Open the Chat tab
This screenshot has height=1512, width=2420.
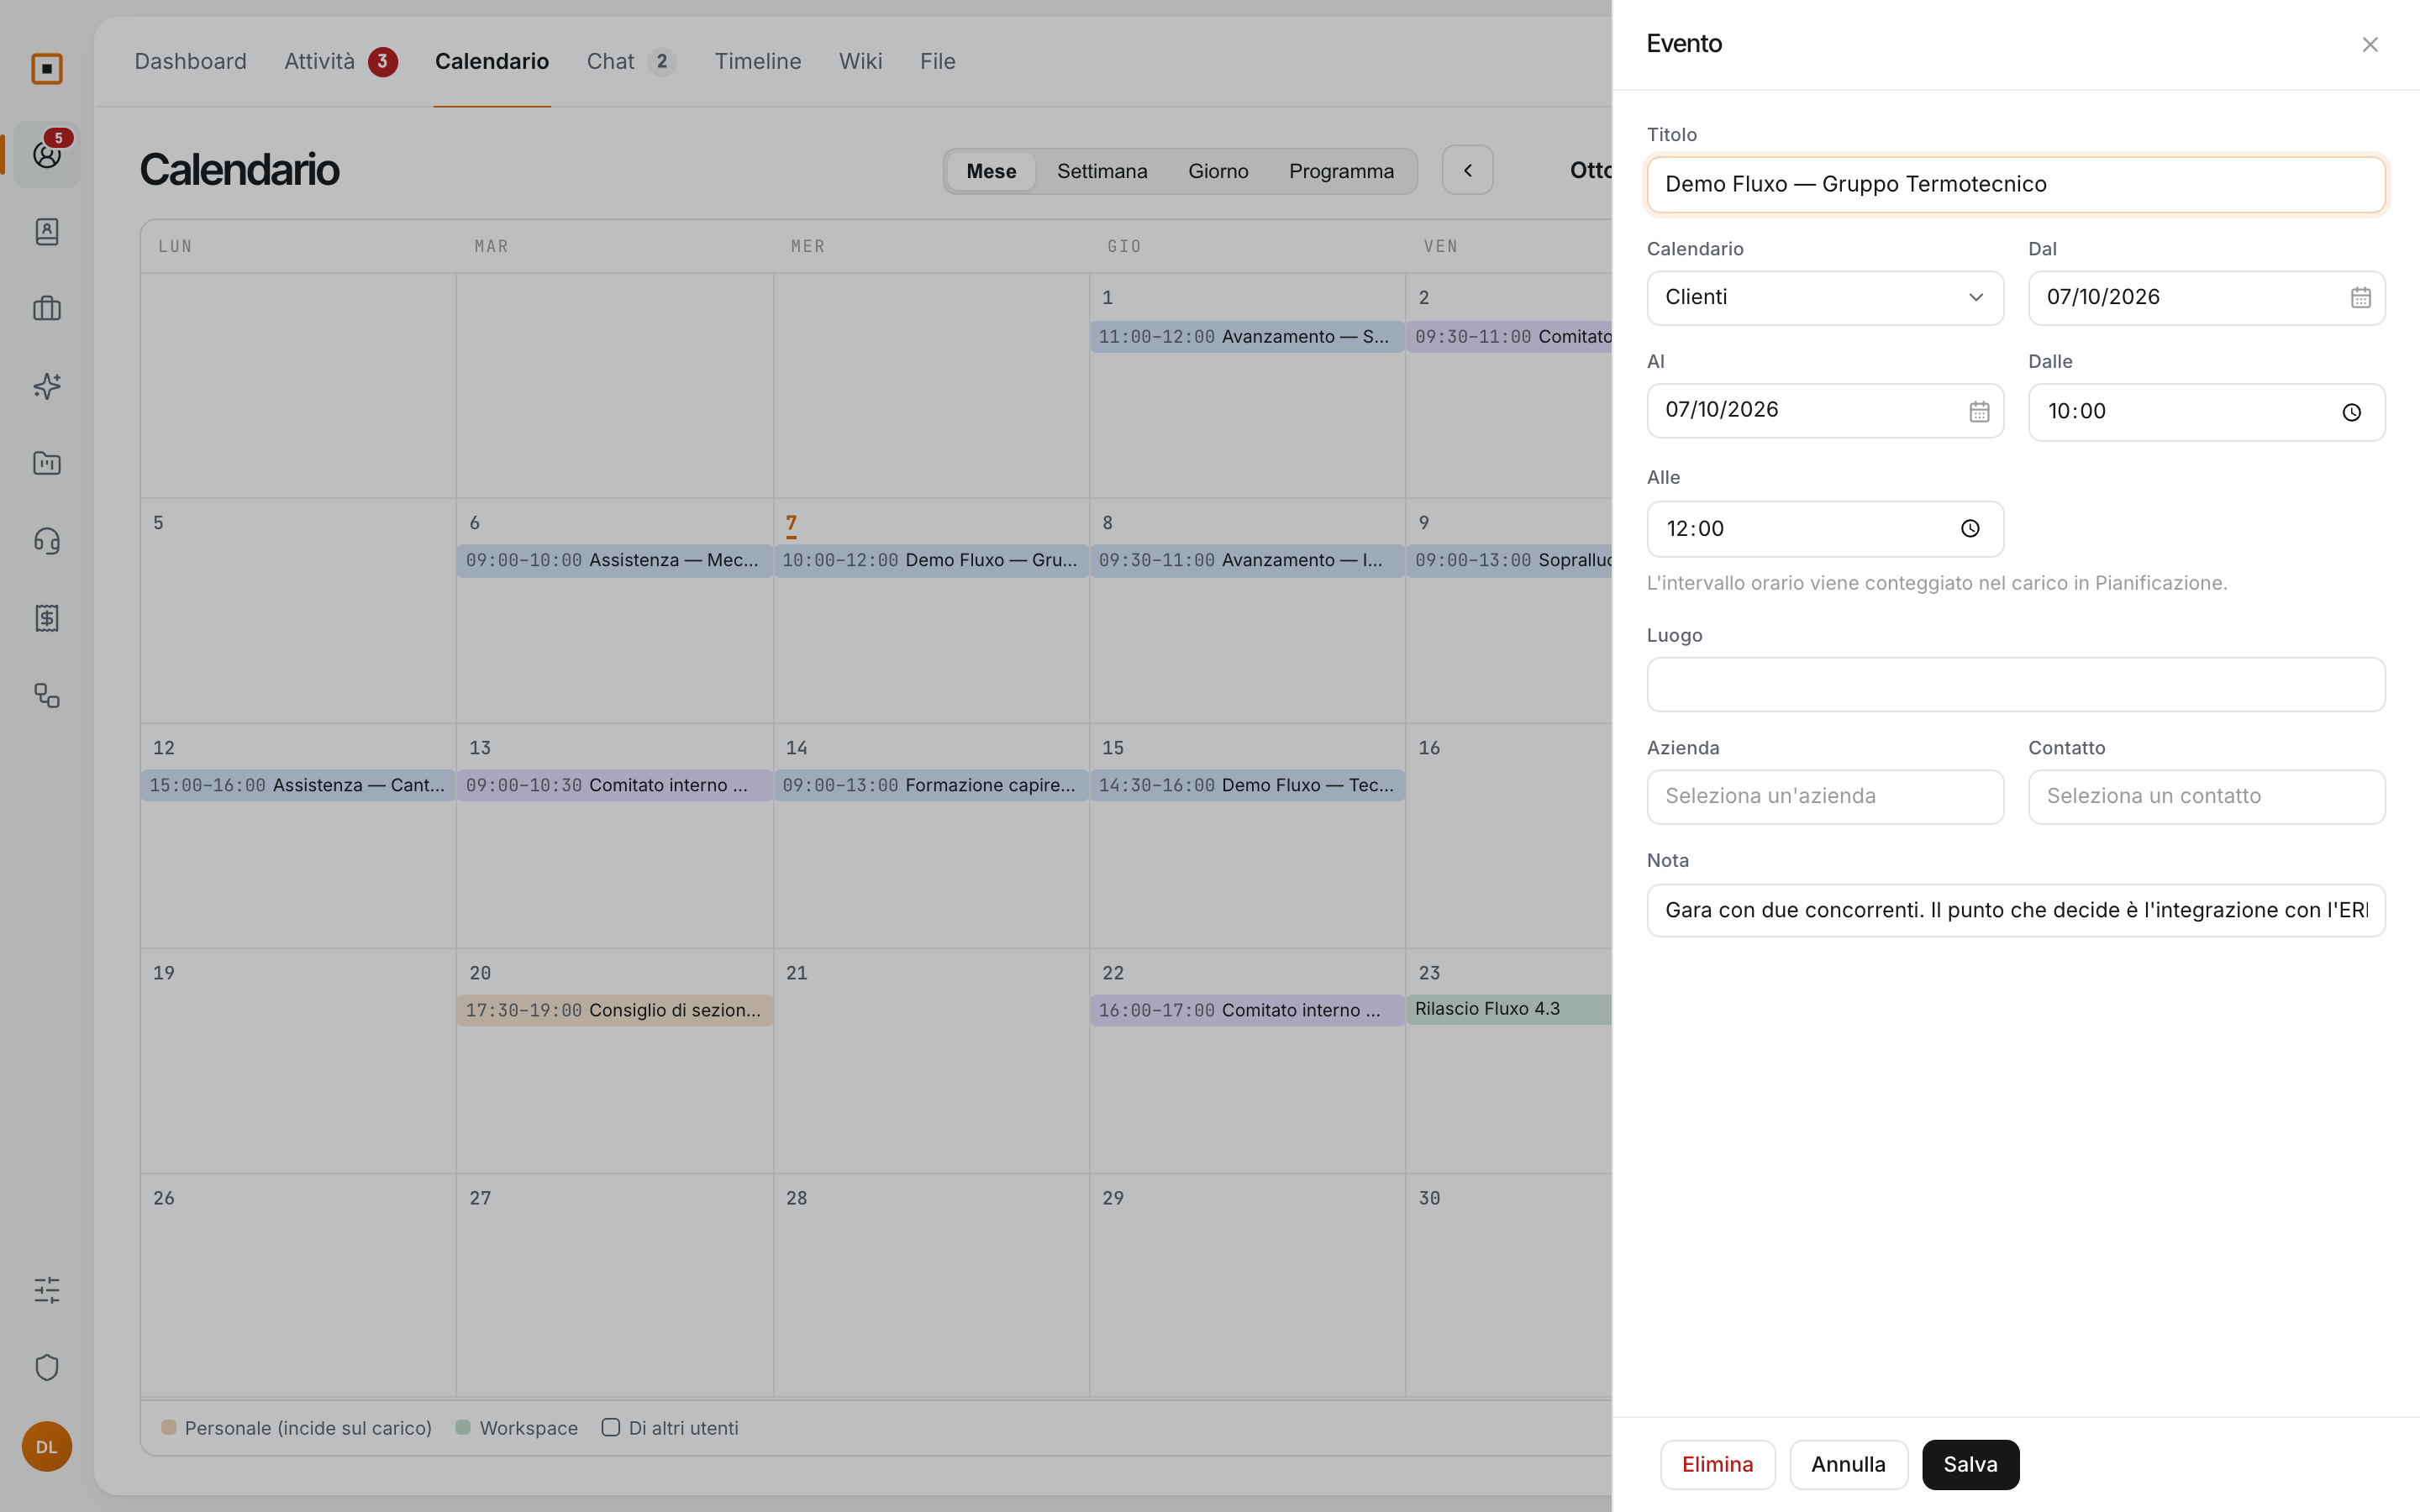pos(631,62)
